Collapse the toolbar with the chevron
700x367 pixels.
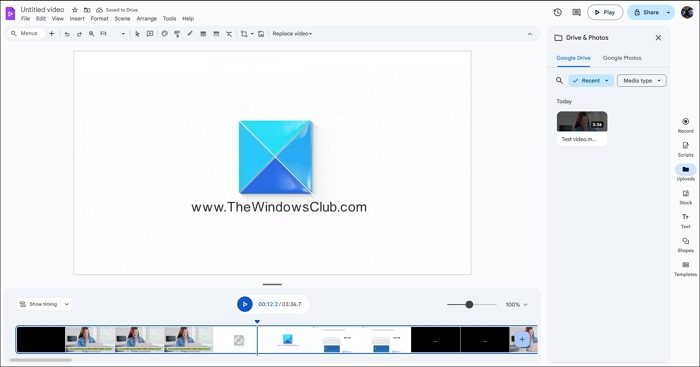coord(530,34)
